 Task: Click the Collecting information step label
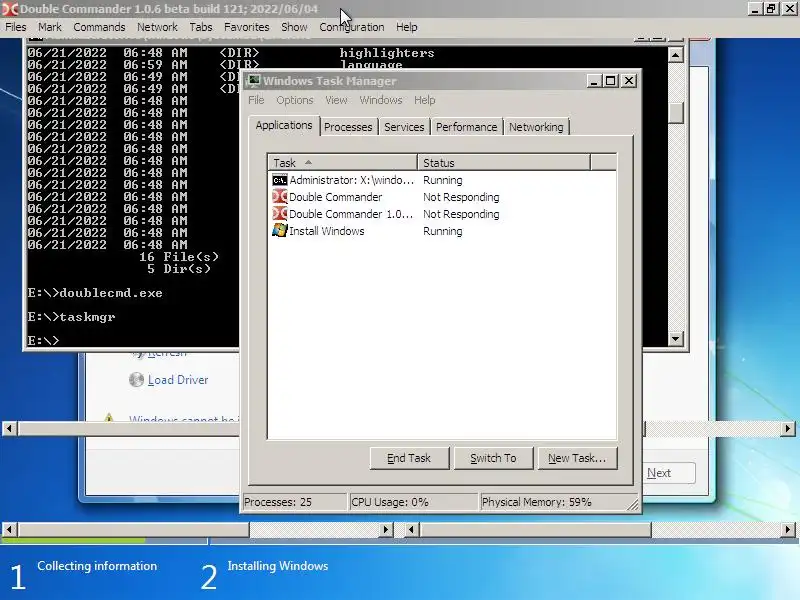click(97, 566)
